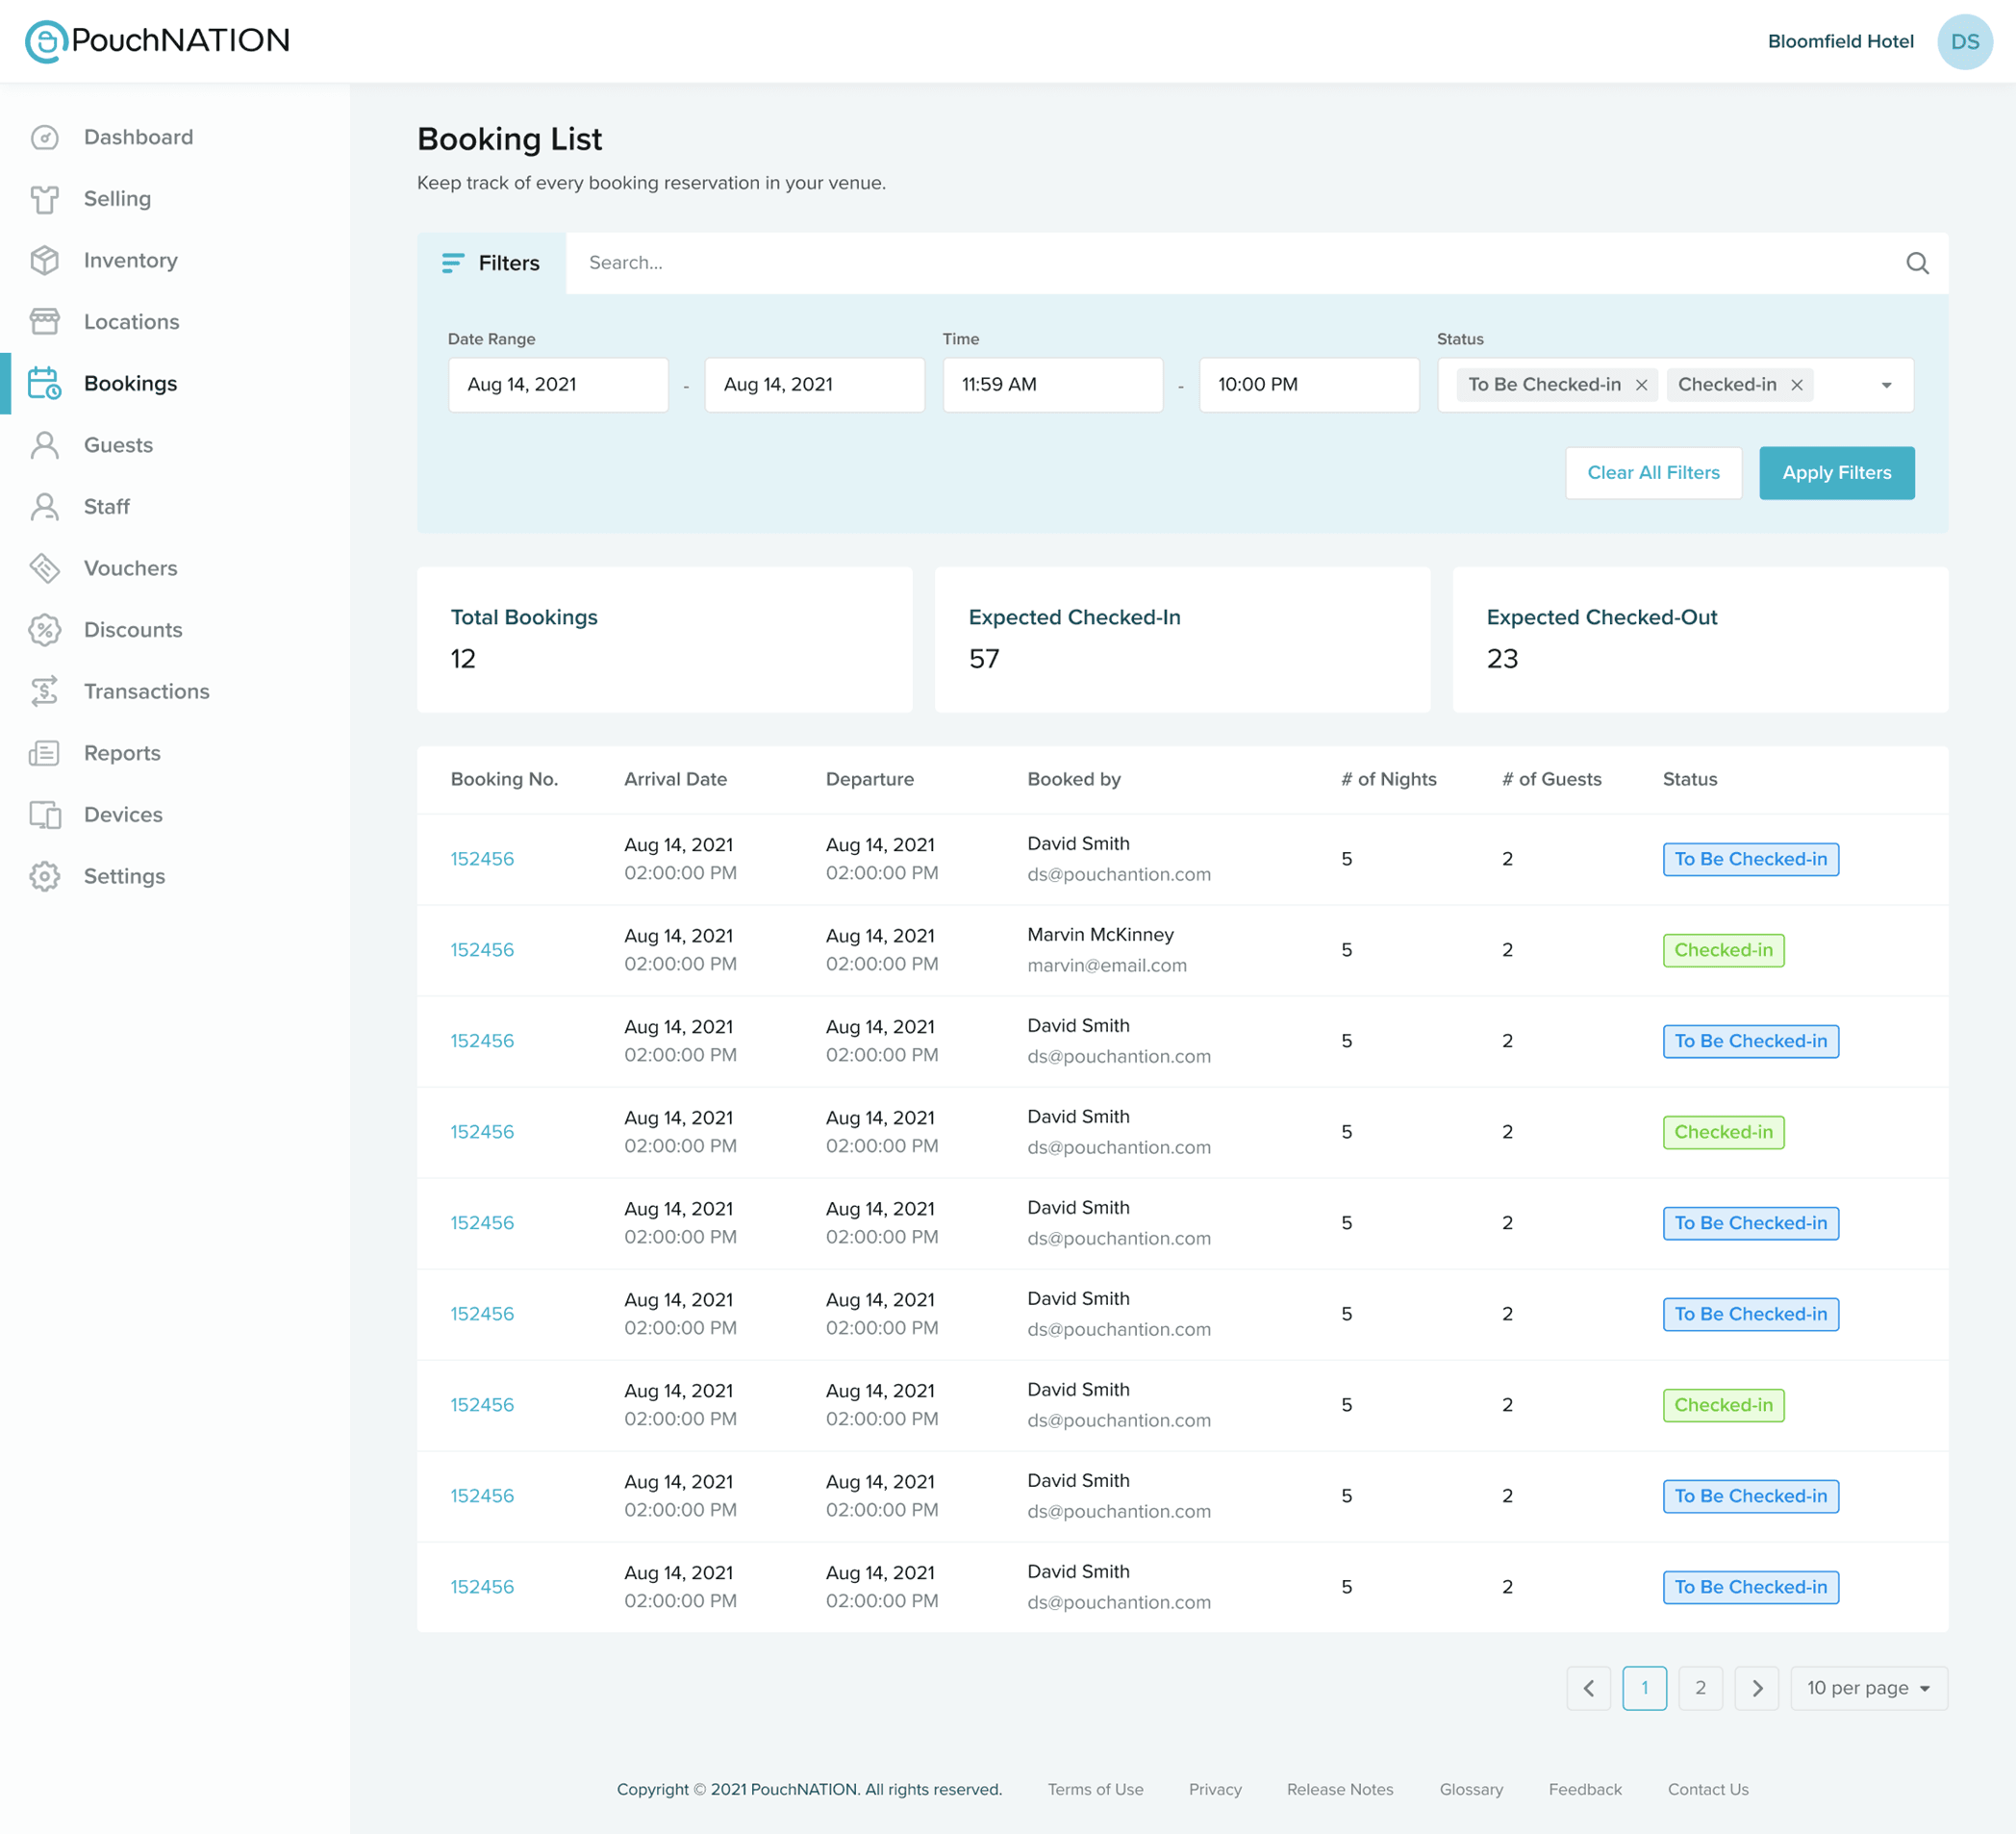Open the Status filter dropdown arrow

click(1888, 384)
